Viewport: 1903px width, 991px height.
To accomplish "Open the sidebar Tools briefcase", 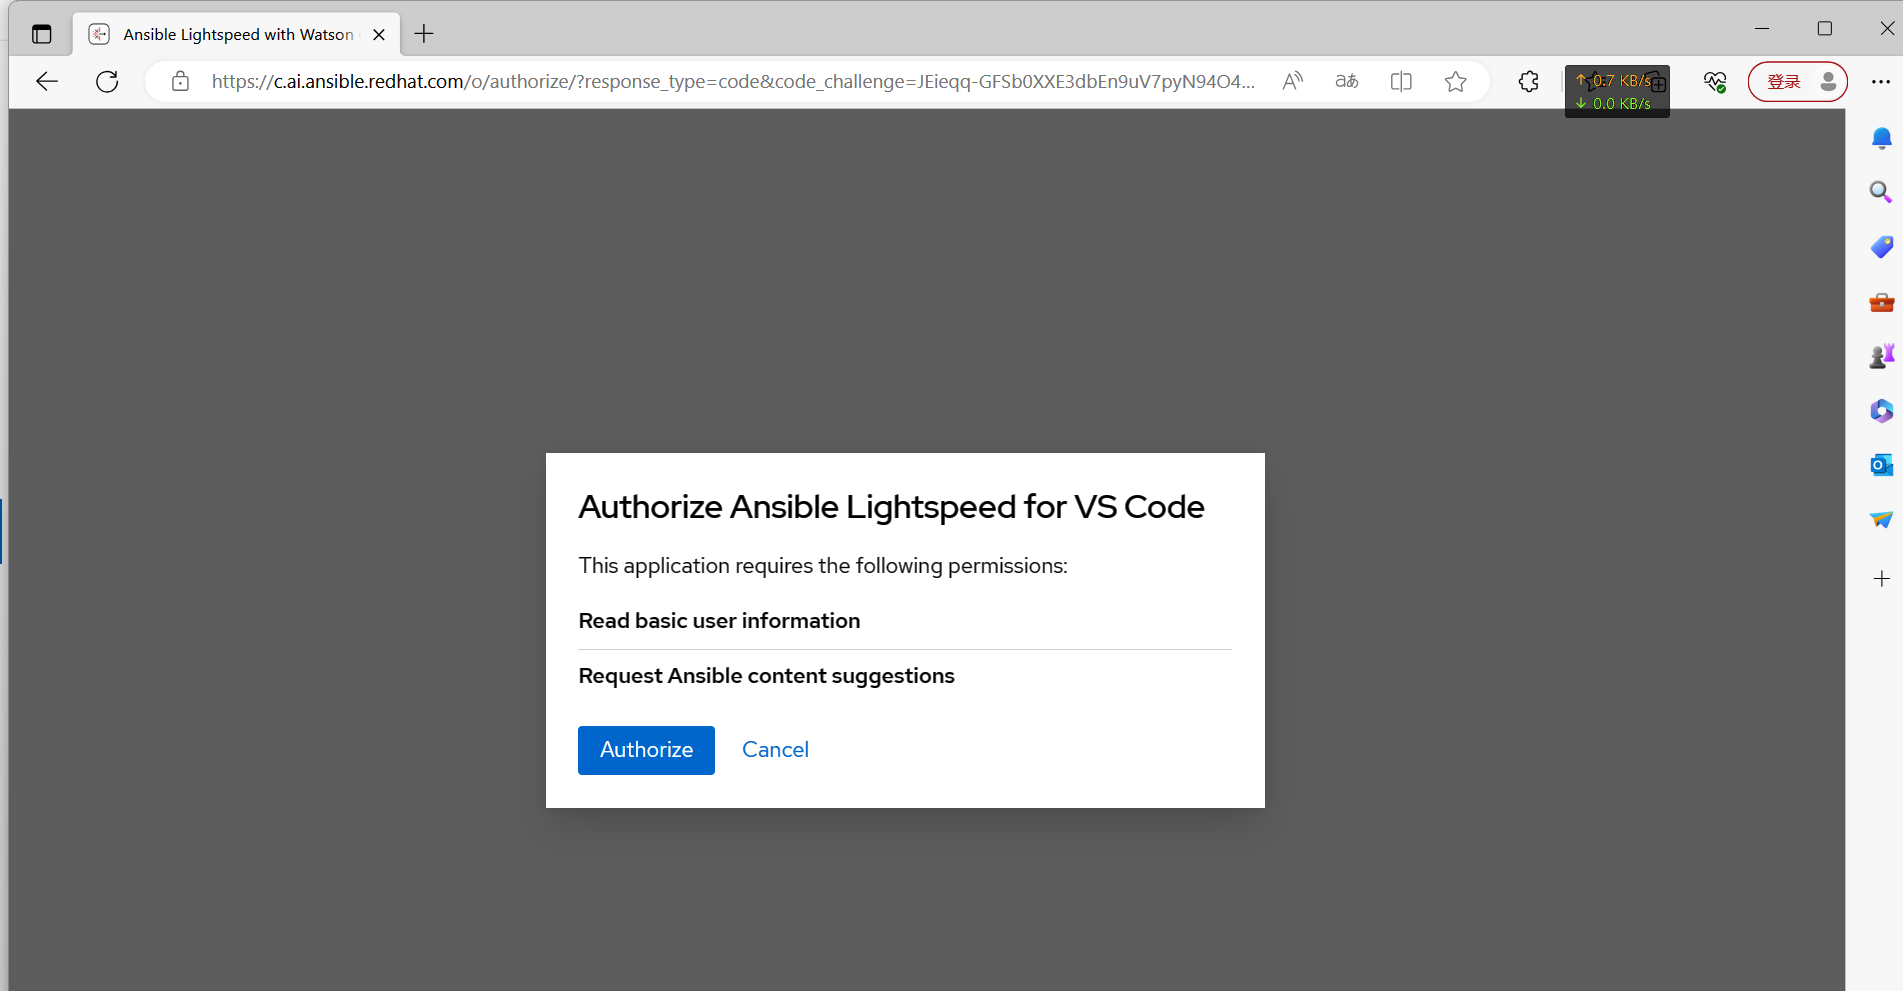I will [x=1881, y=302].
